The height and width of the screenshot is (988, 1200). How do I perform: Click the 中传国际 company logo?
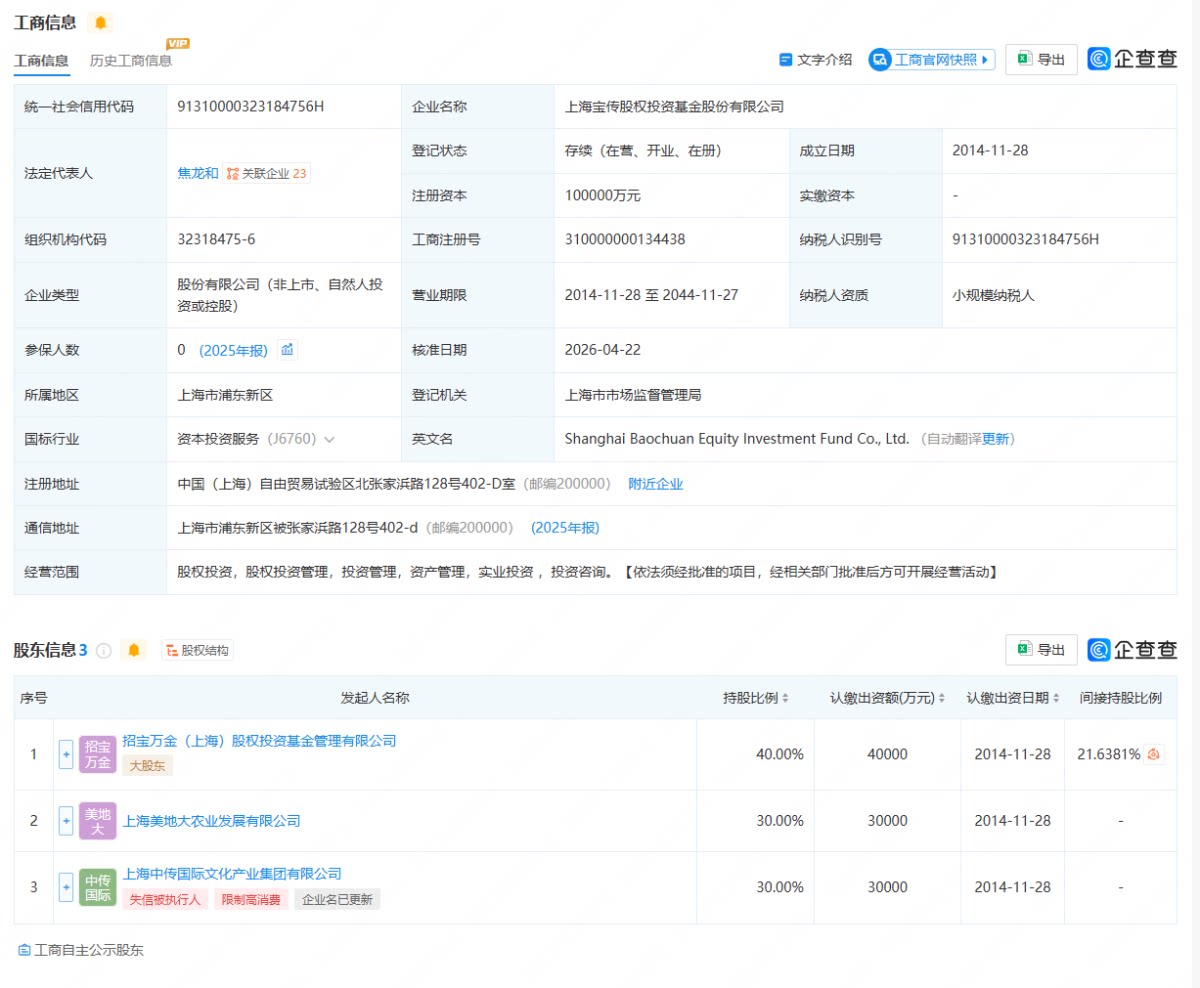pyautogui.click(x=98, y=887)
